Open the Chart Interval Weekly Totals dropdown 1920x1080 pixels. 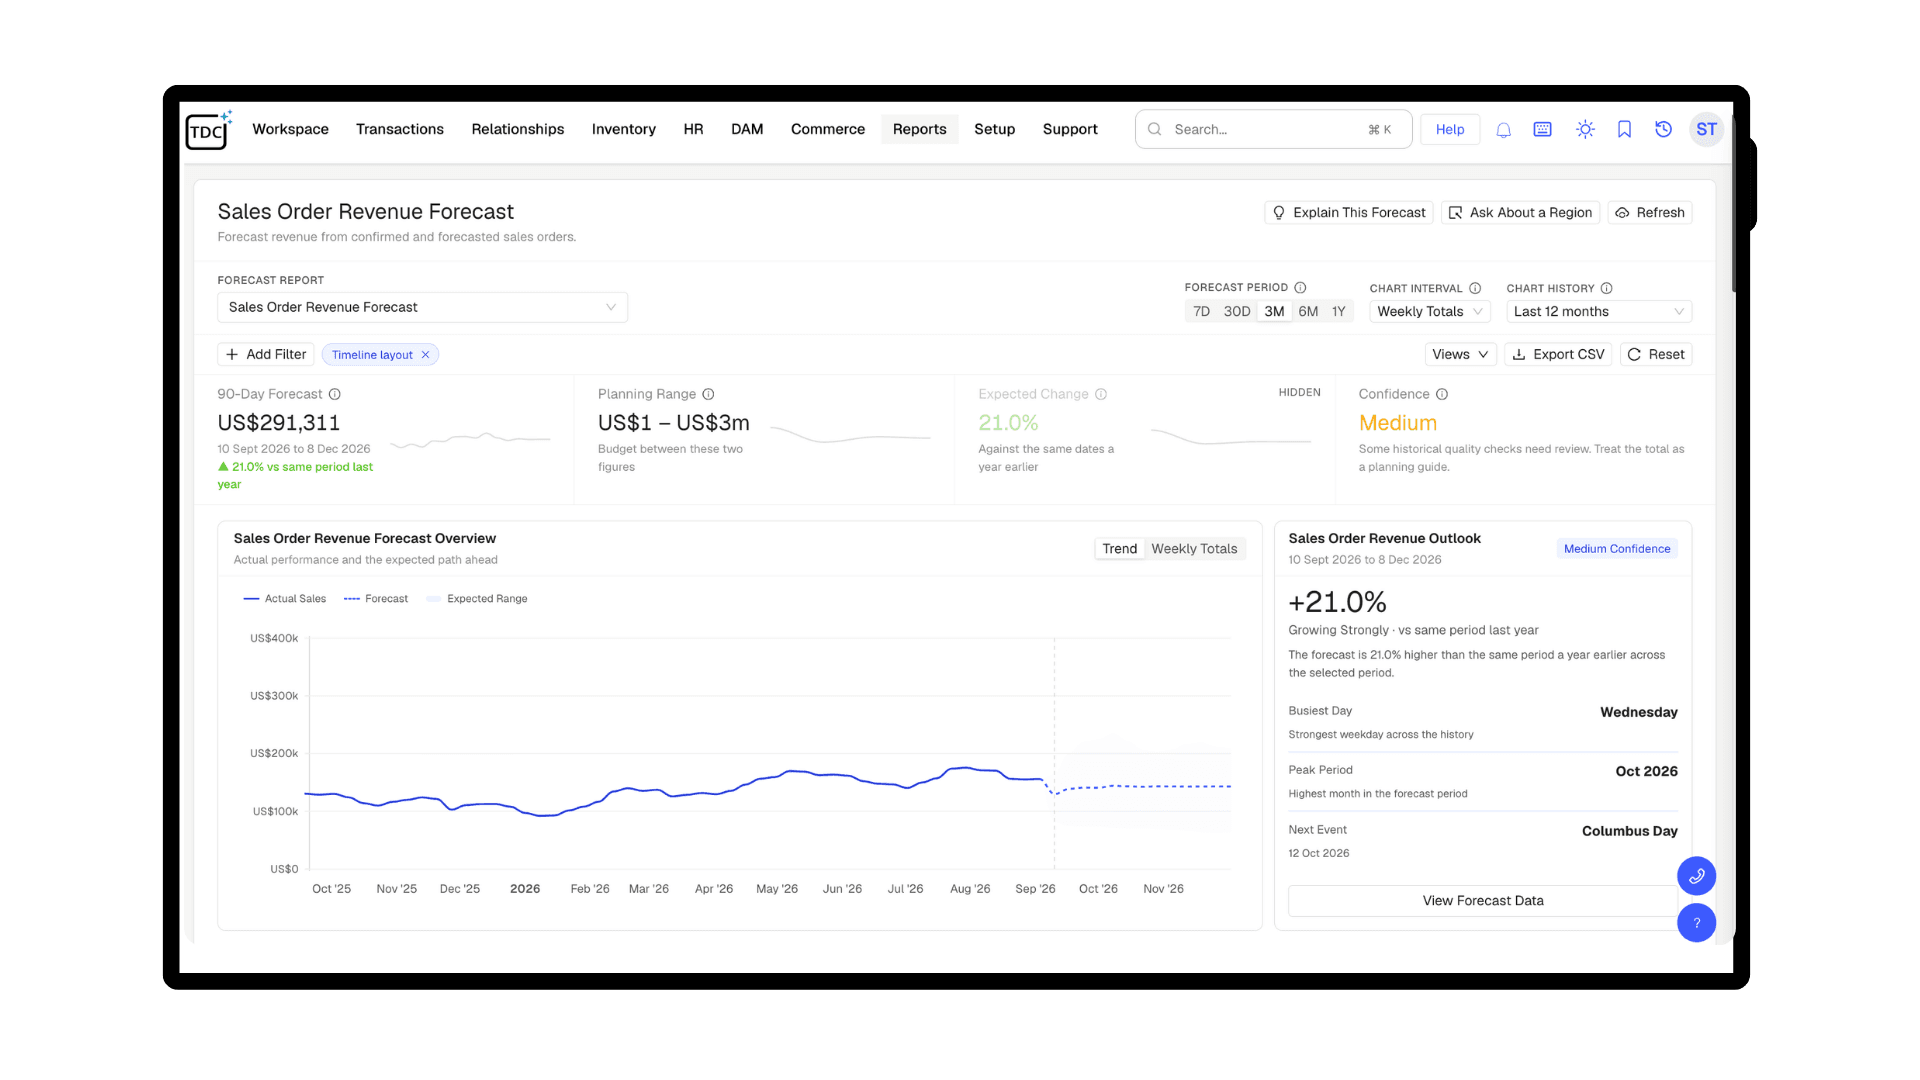click(1429, 312)
